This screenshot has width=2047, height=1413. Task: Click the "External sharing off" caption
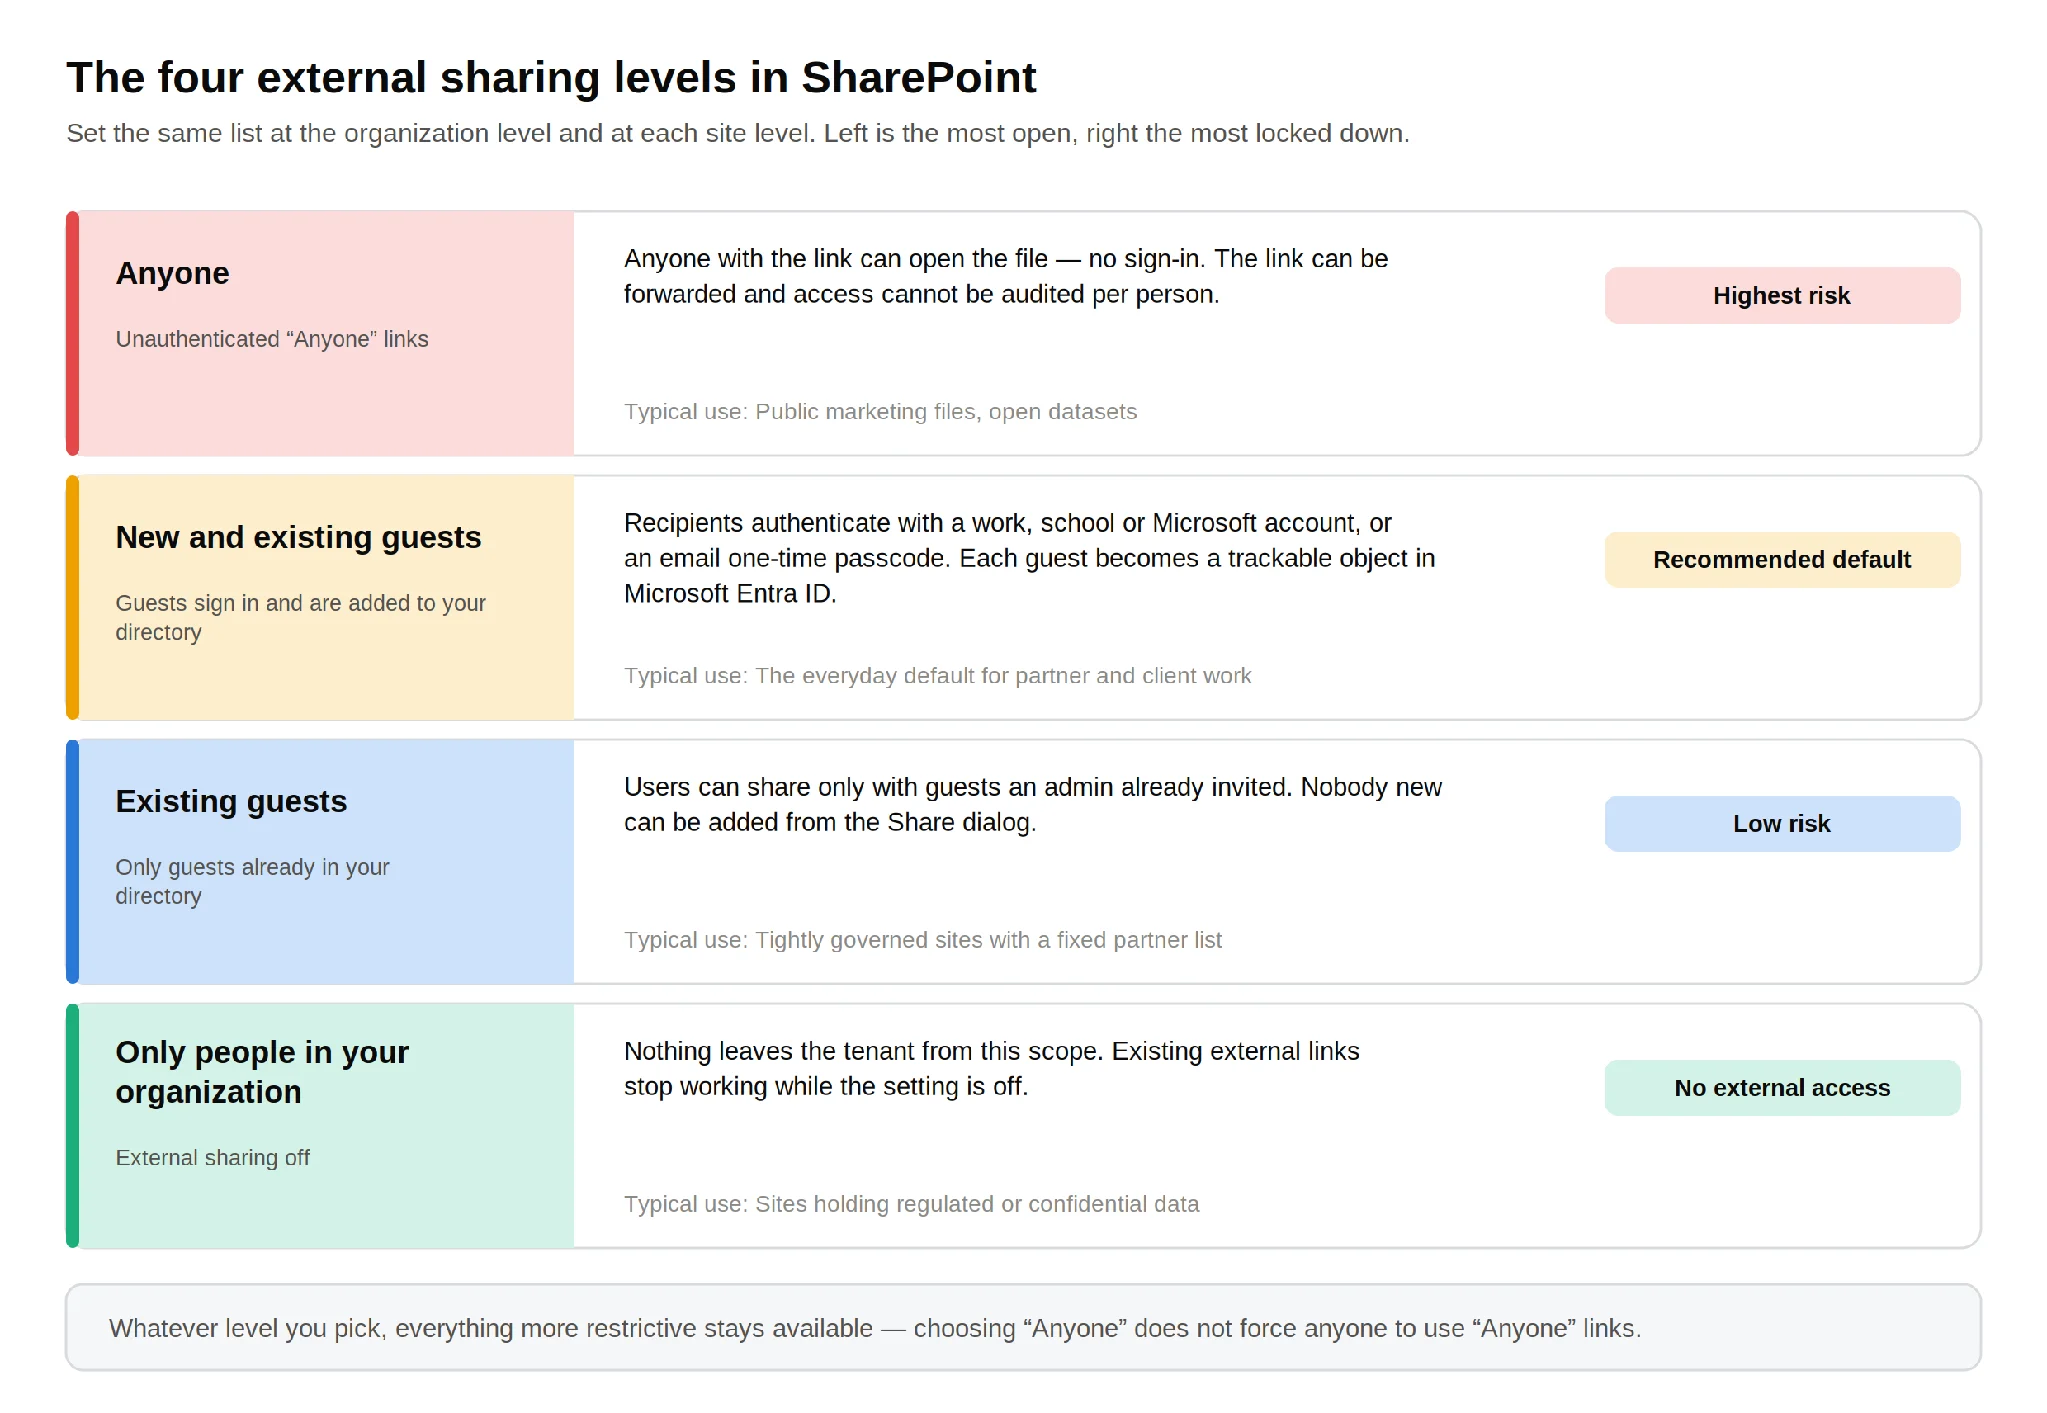(212, 1157)
